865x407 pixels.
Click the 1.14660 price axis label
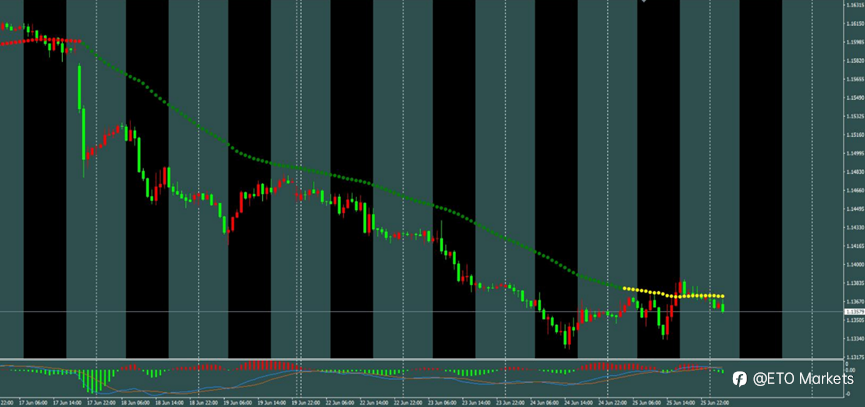pos(855,191)
